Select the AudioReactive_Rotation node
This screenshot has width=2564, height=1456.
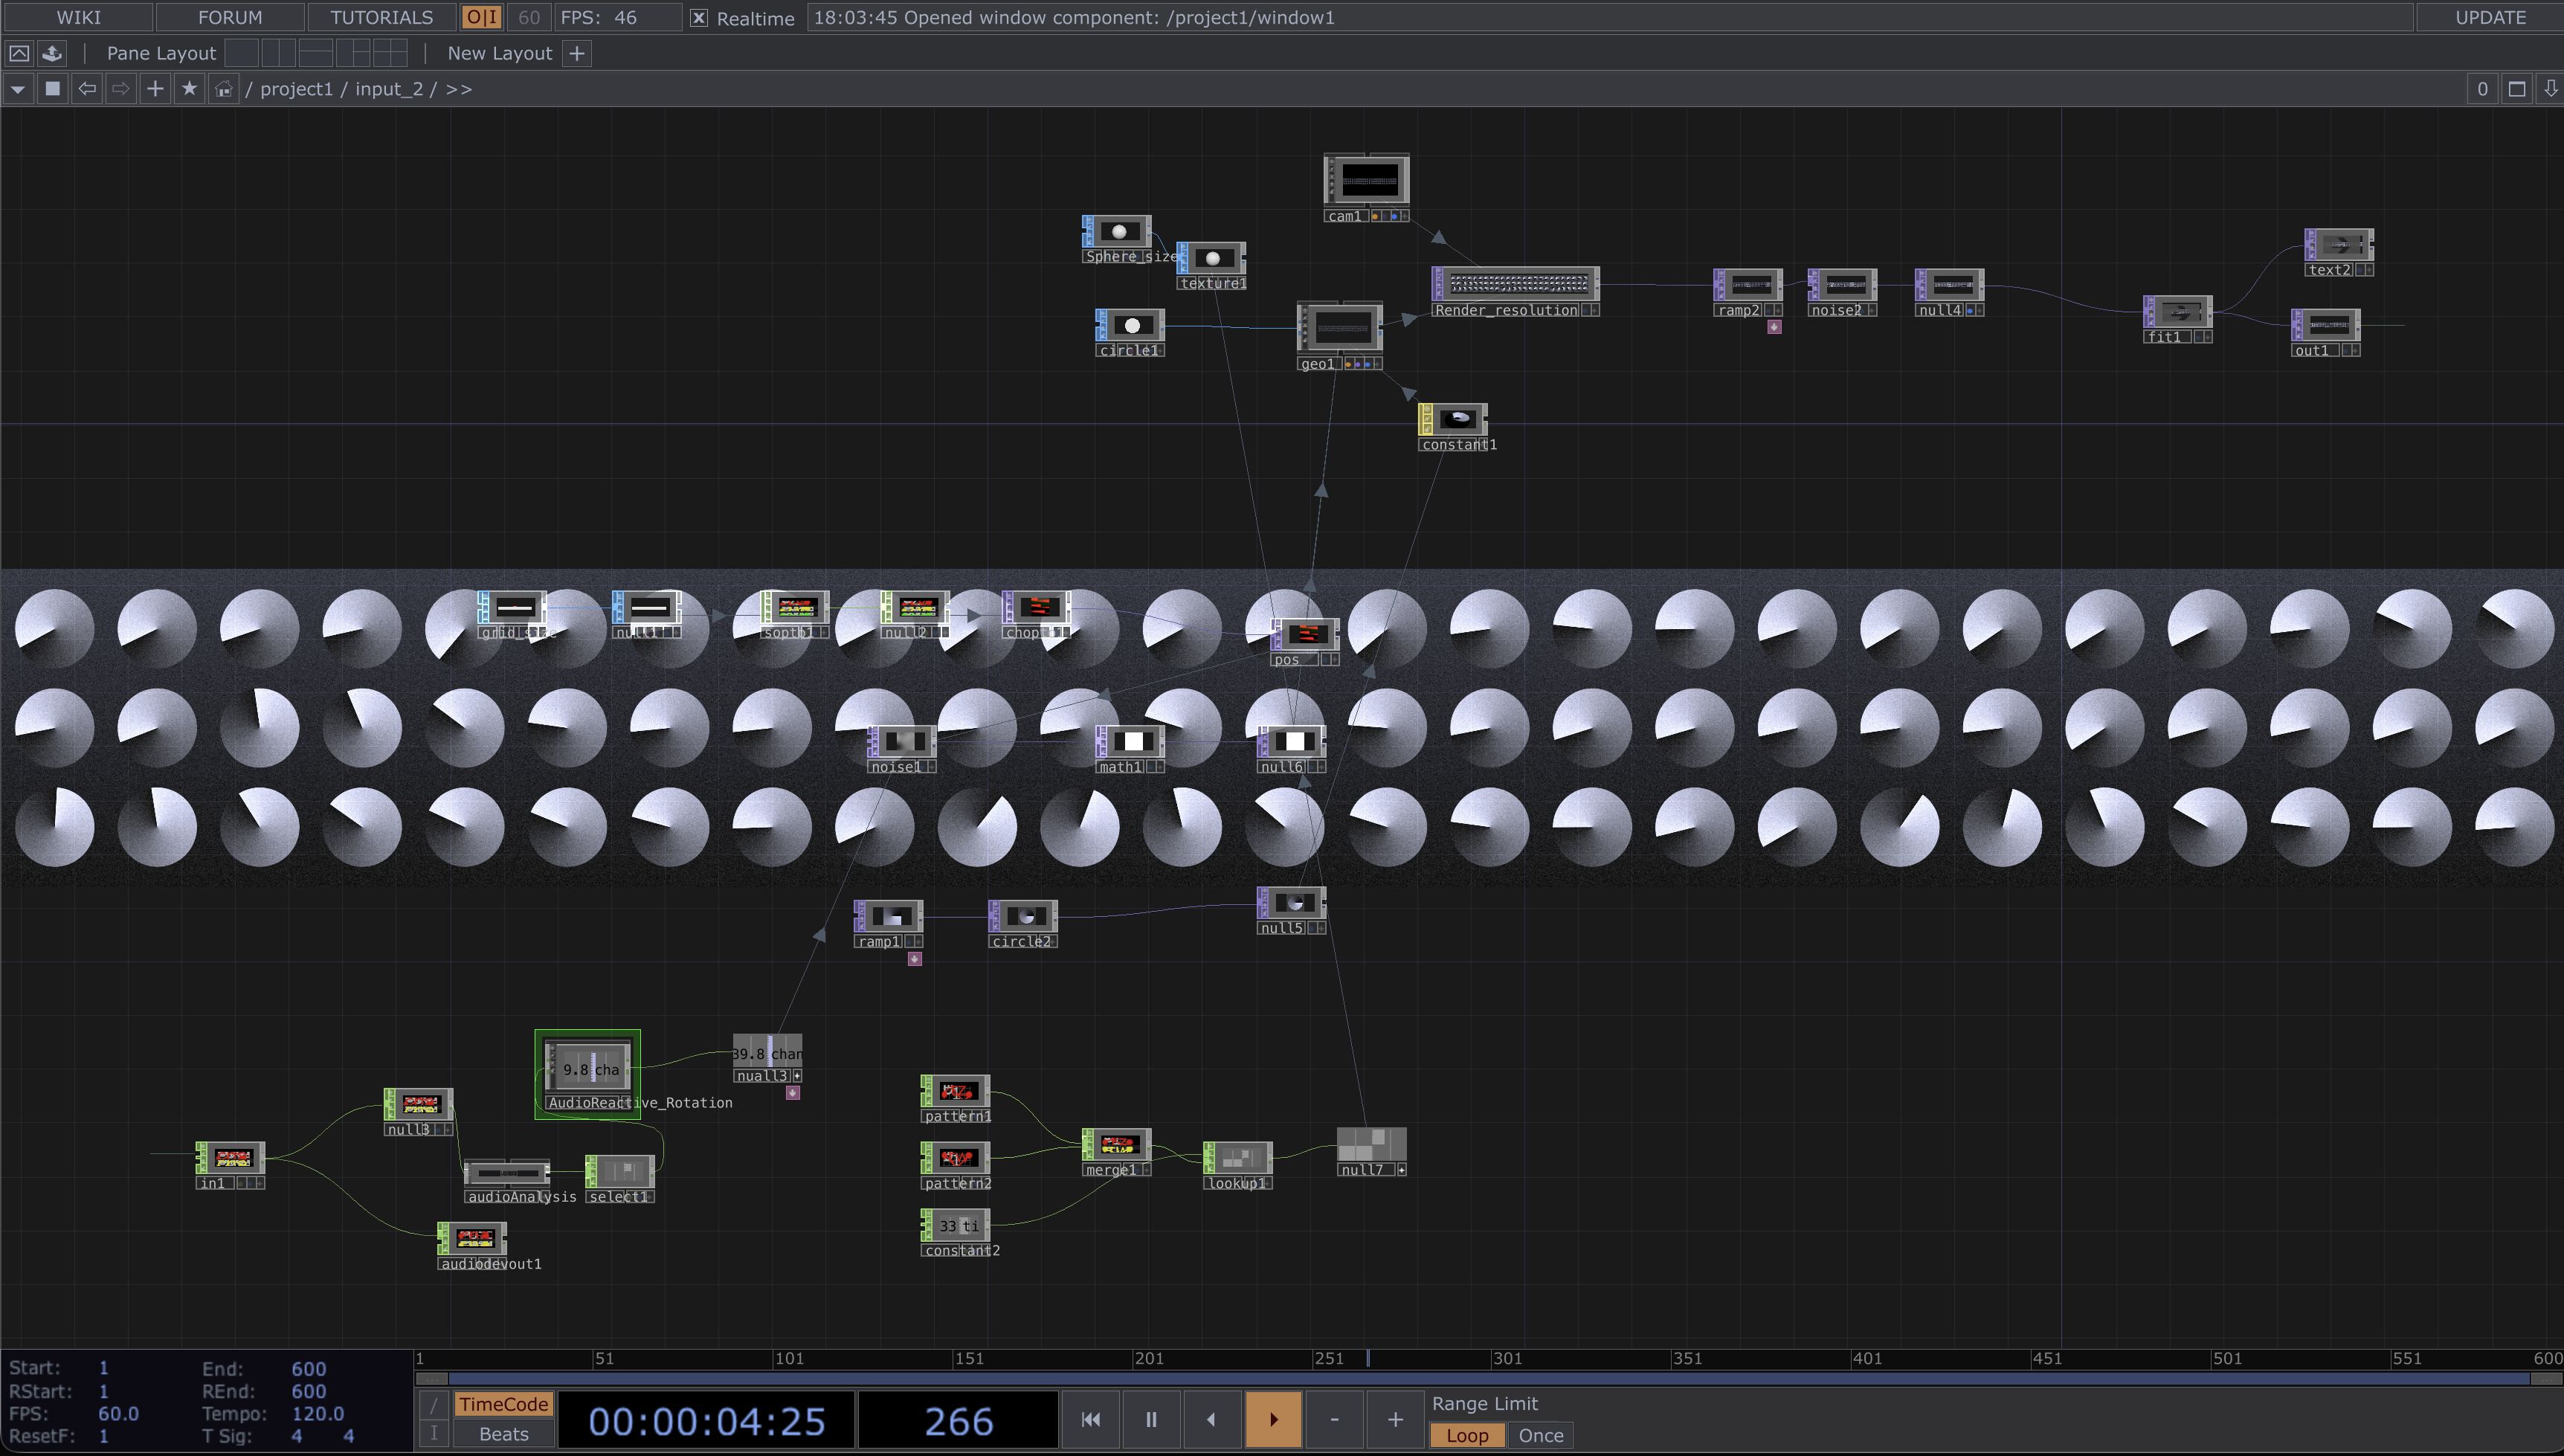pyautogui.click(x=588, y=1067)
